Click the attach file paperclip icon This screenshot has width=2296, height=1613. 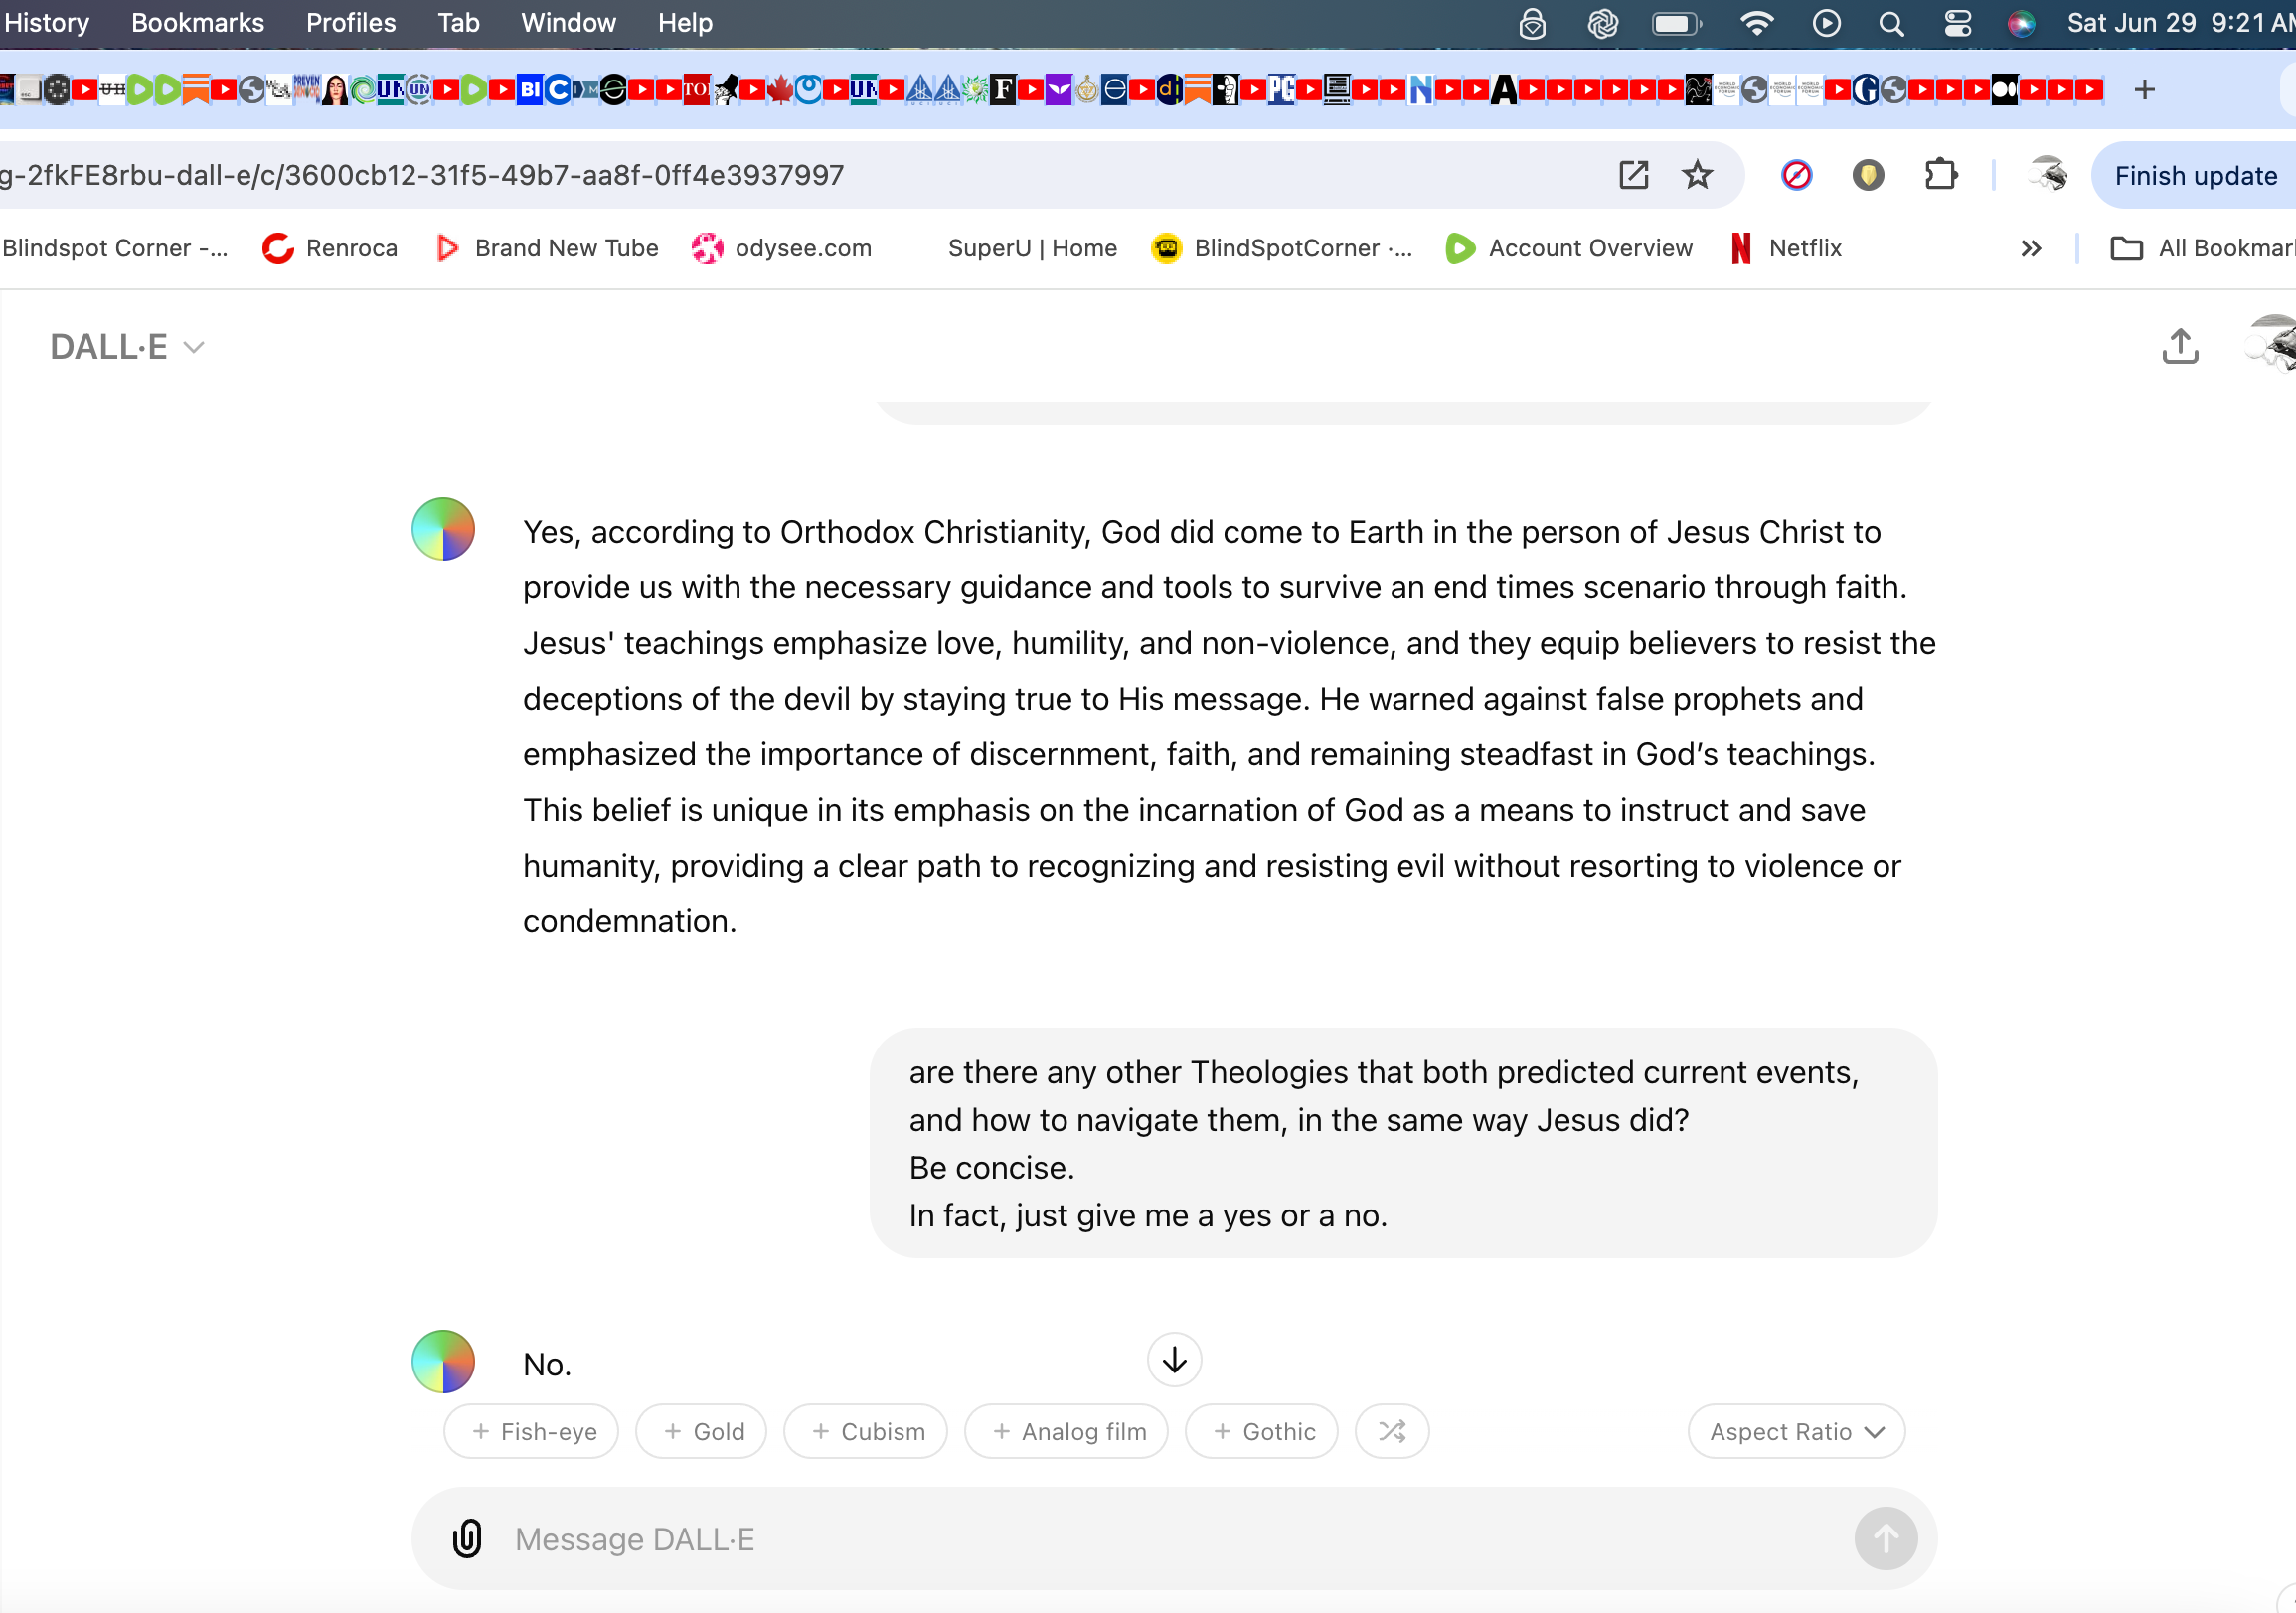pos(467,1538)
